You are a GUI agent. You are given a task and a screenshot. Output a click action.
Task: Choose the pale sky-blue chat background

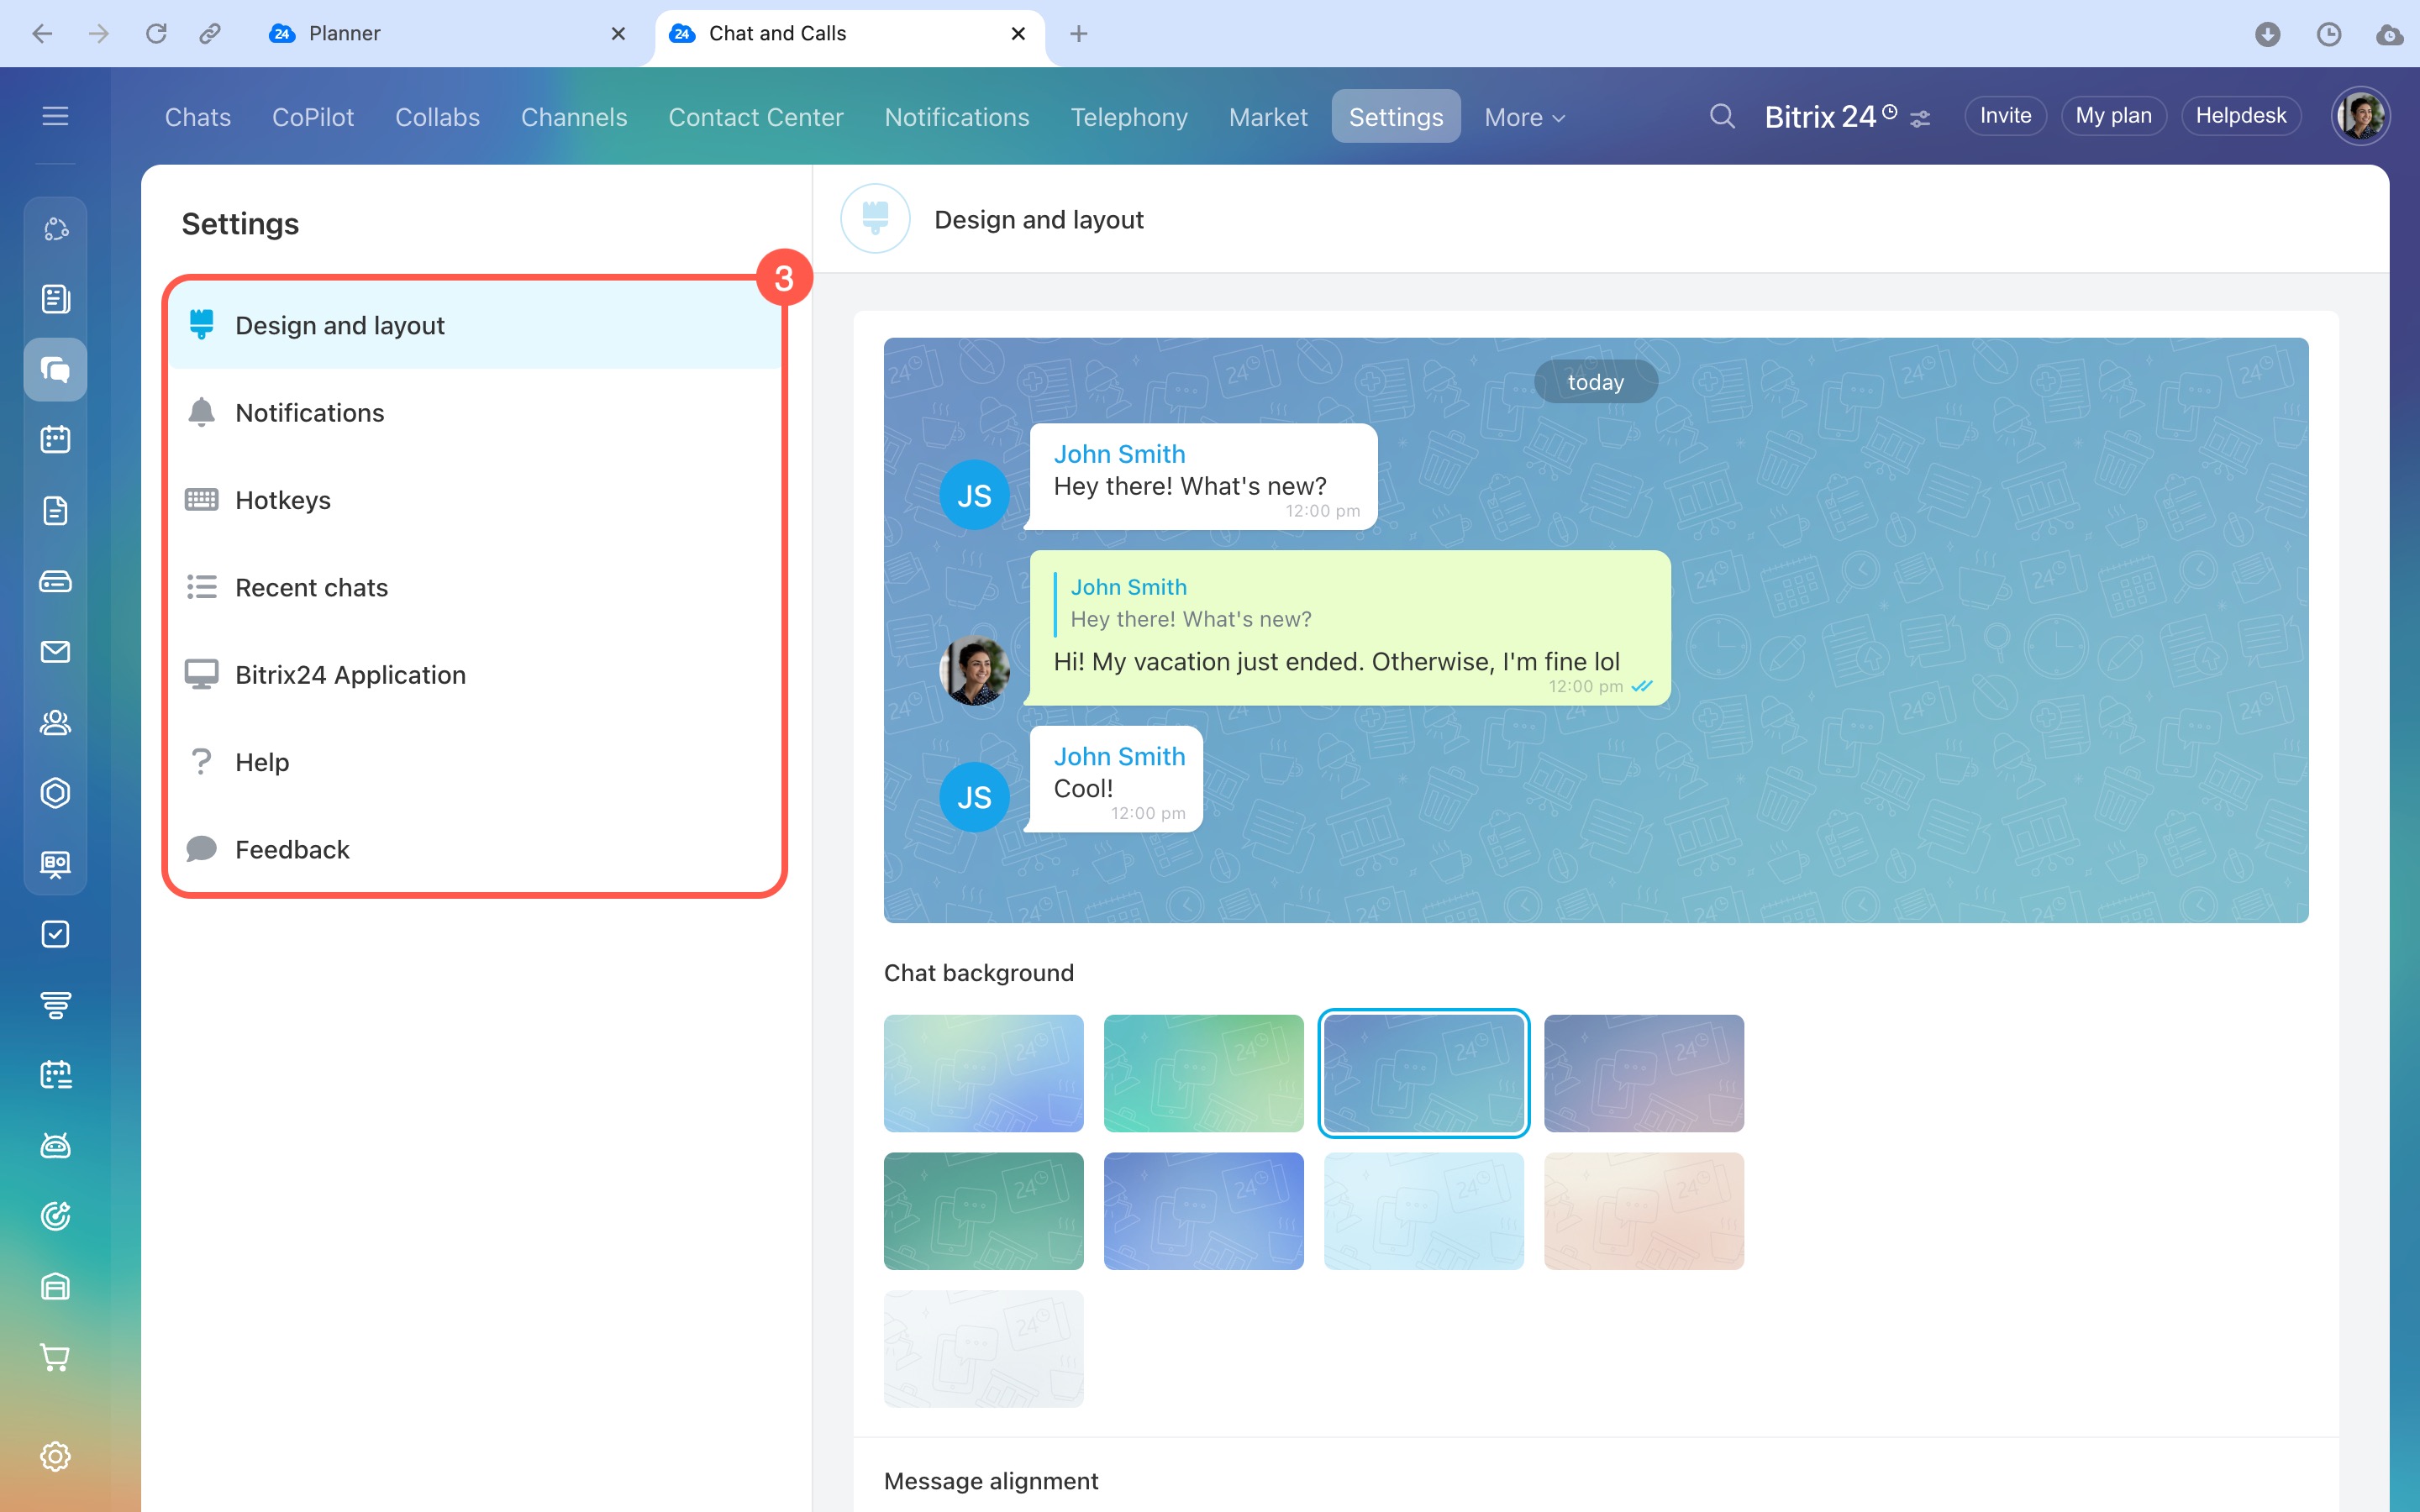pos(1424,1211)
